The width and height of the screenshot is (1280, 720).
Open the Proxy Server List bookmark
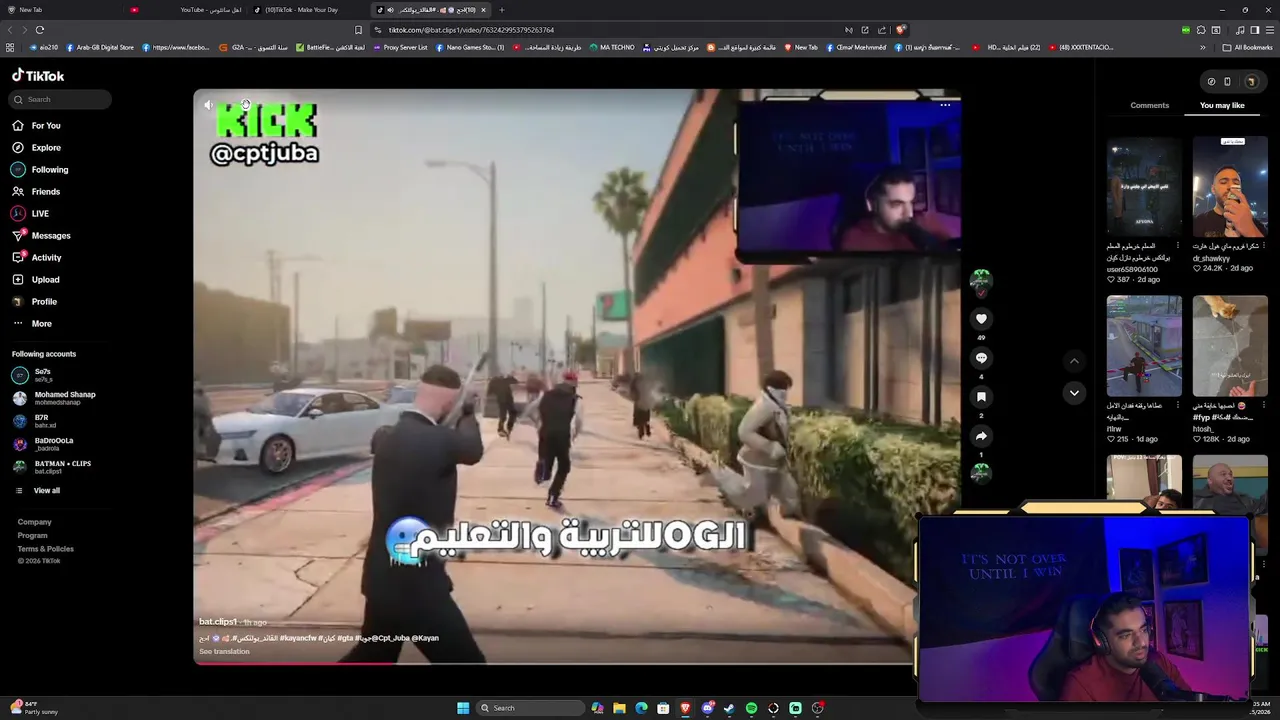399,47
